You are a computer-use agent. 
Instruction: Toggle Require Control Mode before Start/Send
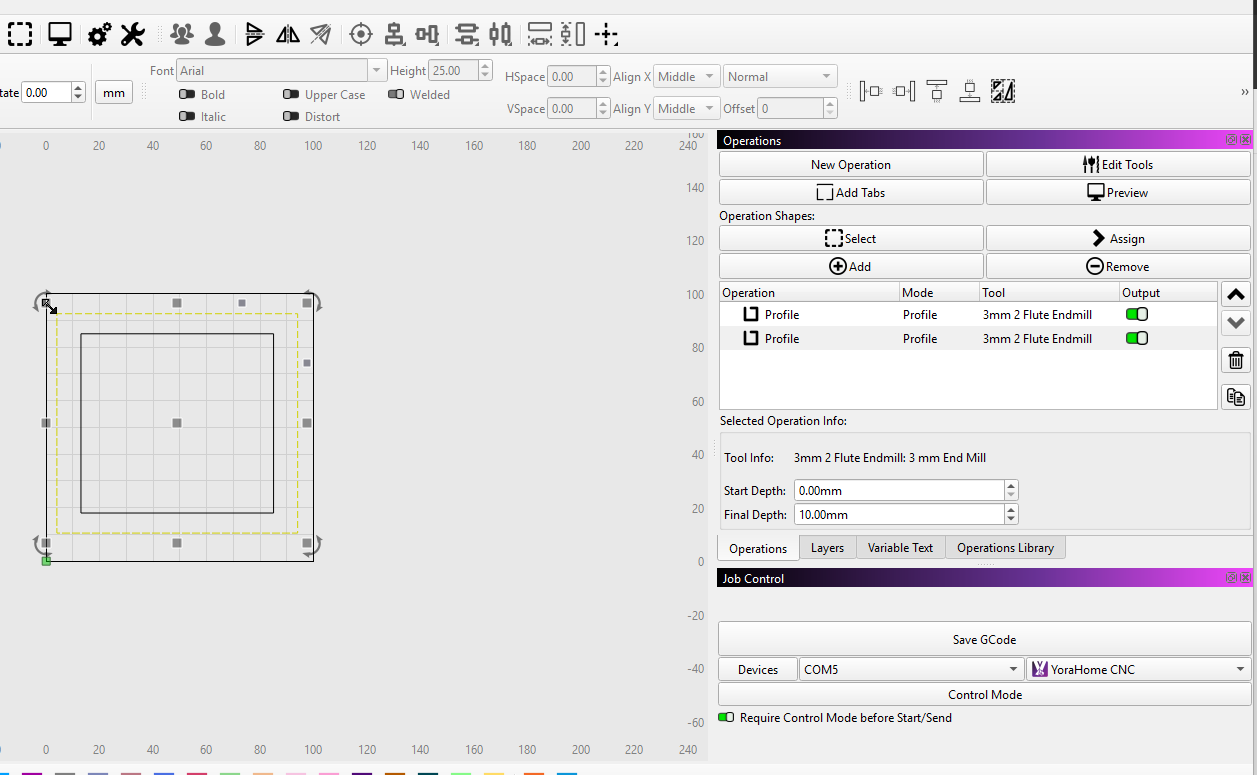point(726,718)
